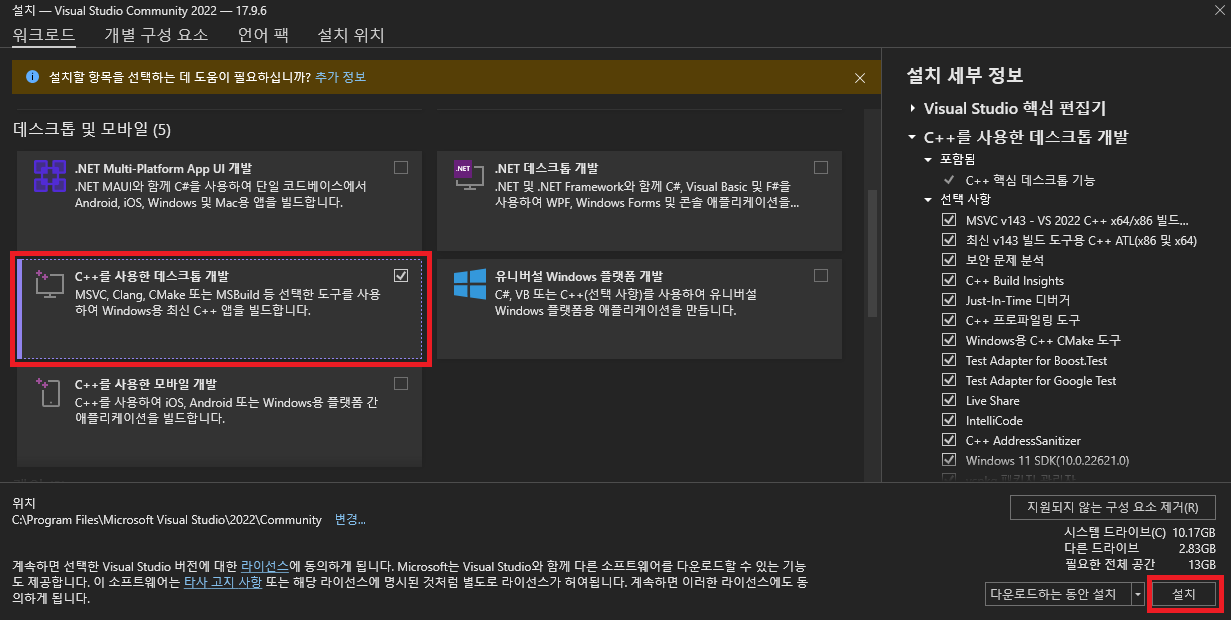Switch to the 설치 위치 tab
1231x620 pixels.
351,35
